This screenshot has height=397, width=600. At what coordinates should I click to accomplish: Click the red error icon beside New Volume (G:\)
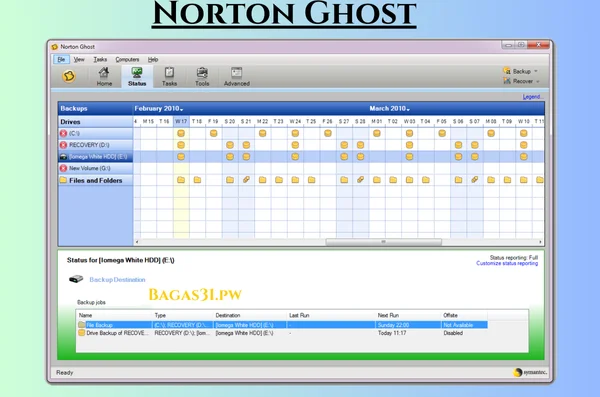[x=64, y=168]
